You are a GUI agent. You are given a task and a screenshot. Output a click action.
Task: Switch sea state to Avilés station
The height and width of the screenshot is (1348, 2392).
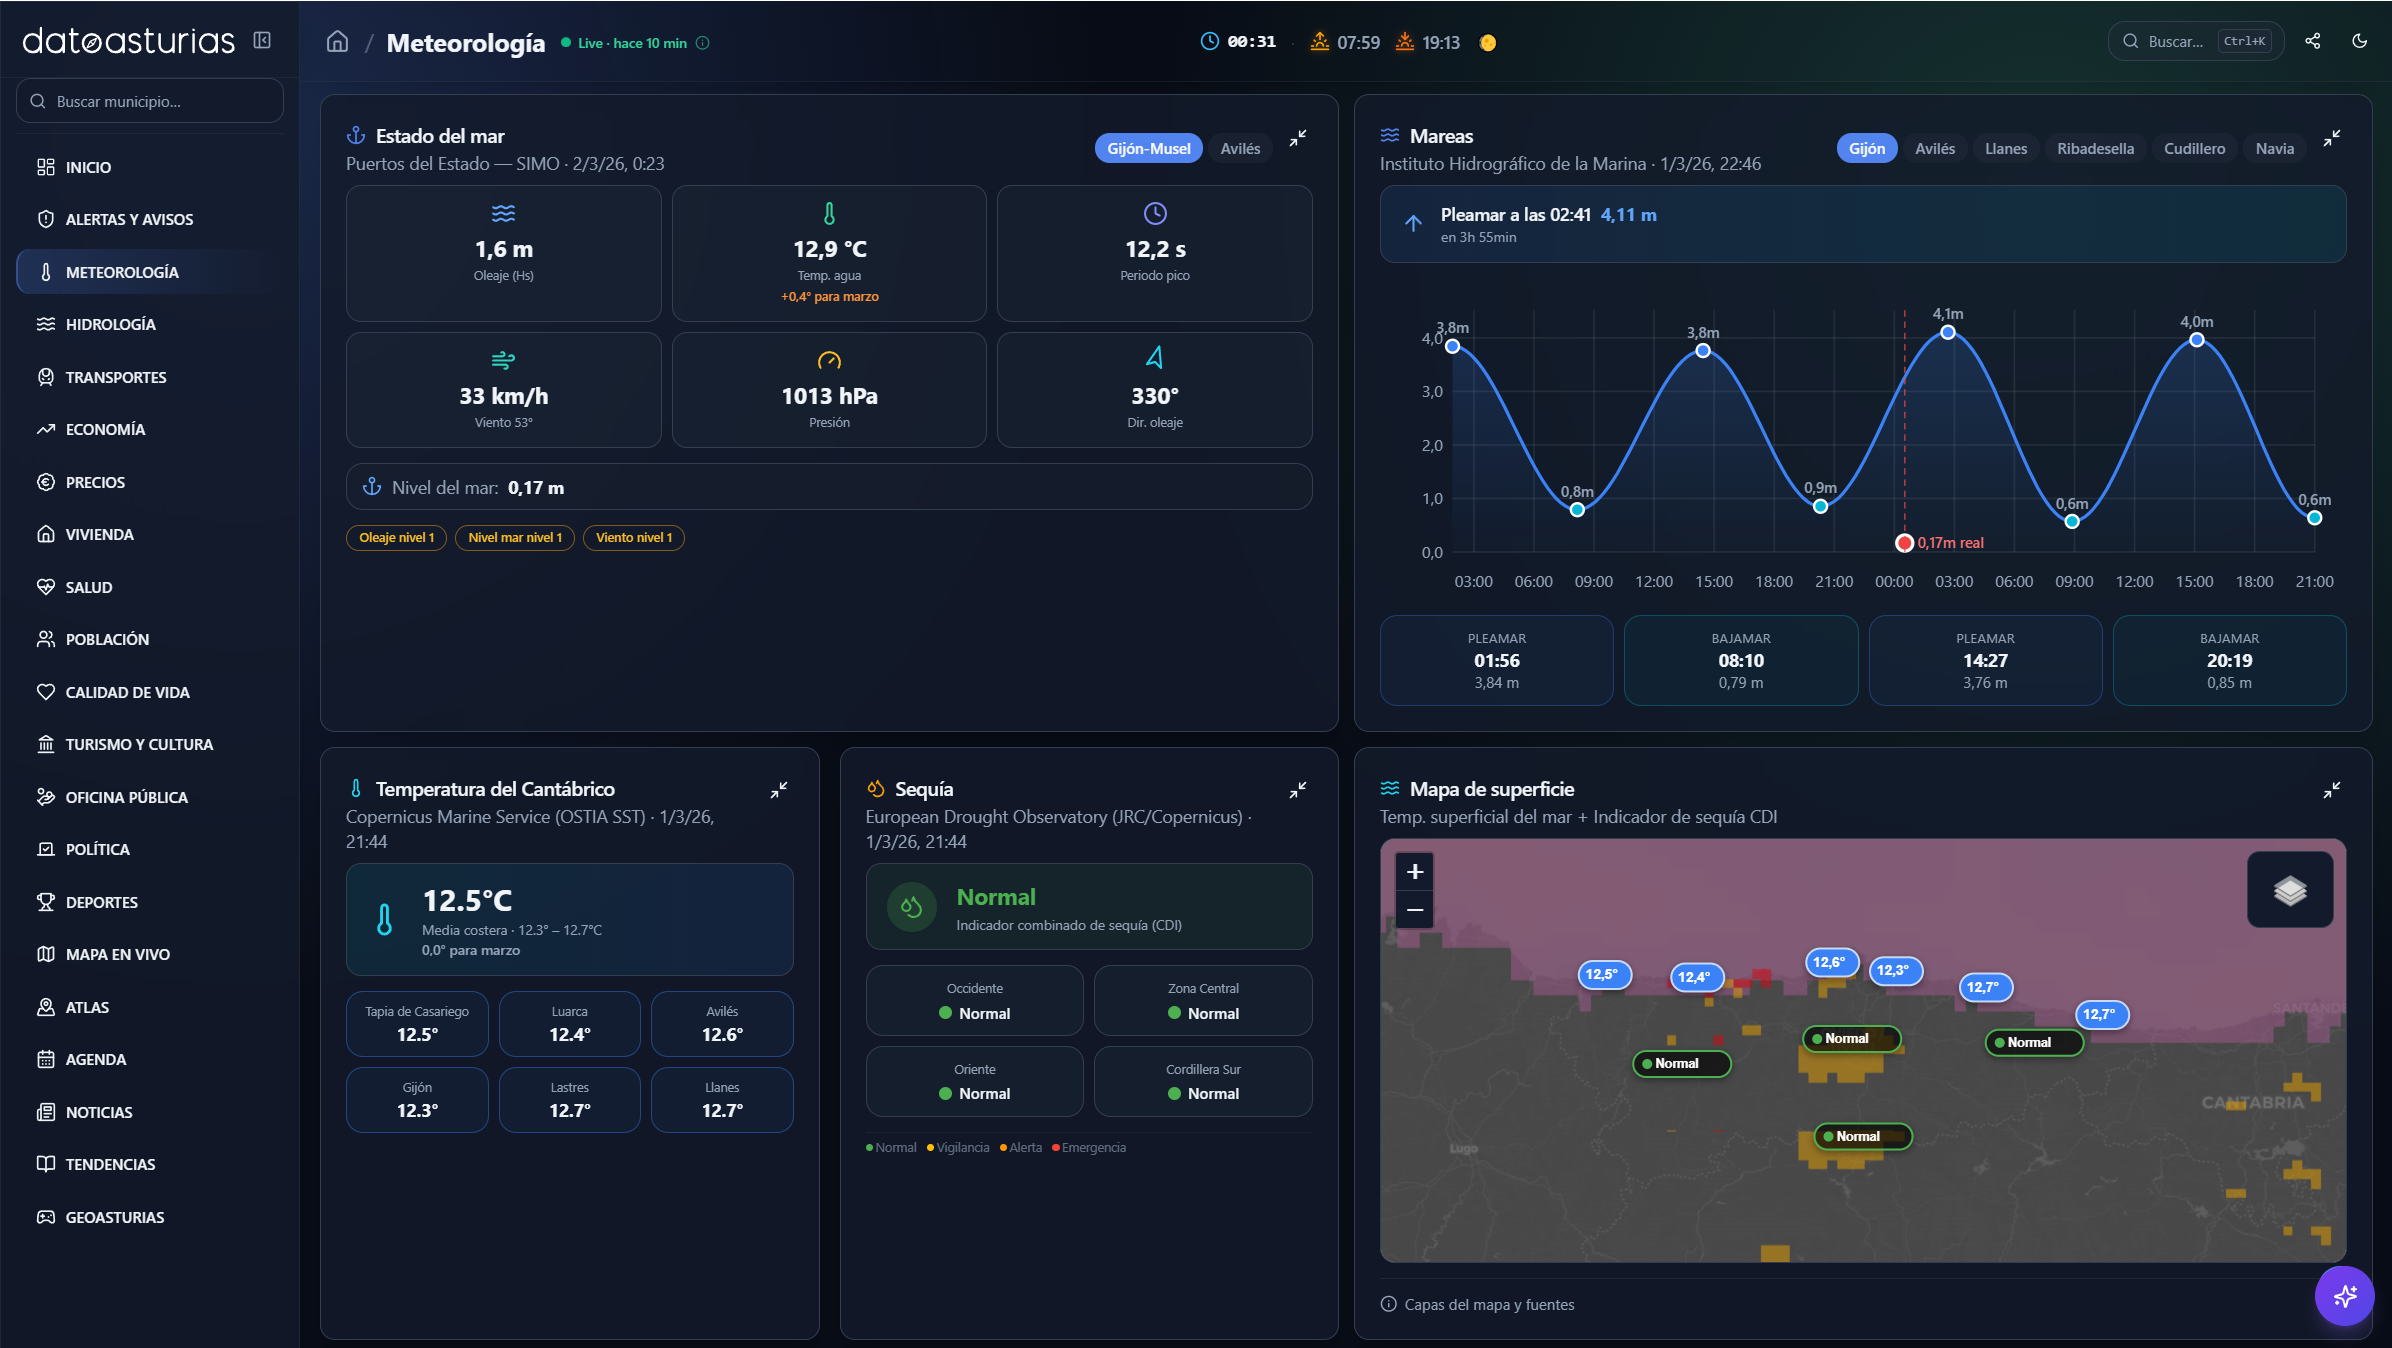[1240, 148]
